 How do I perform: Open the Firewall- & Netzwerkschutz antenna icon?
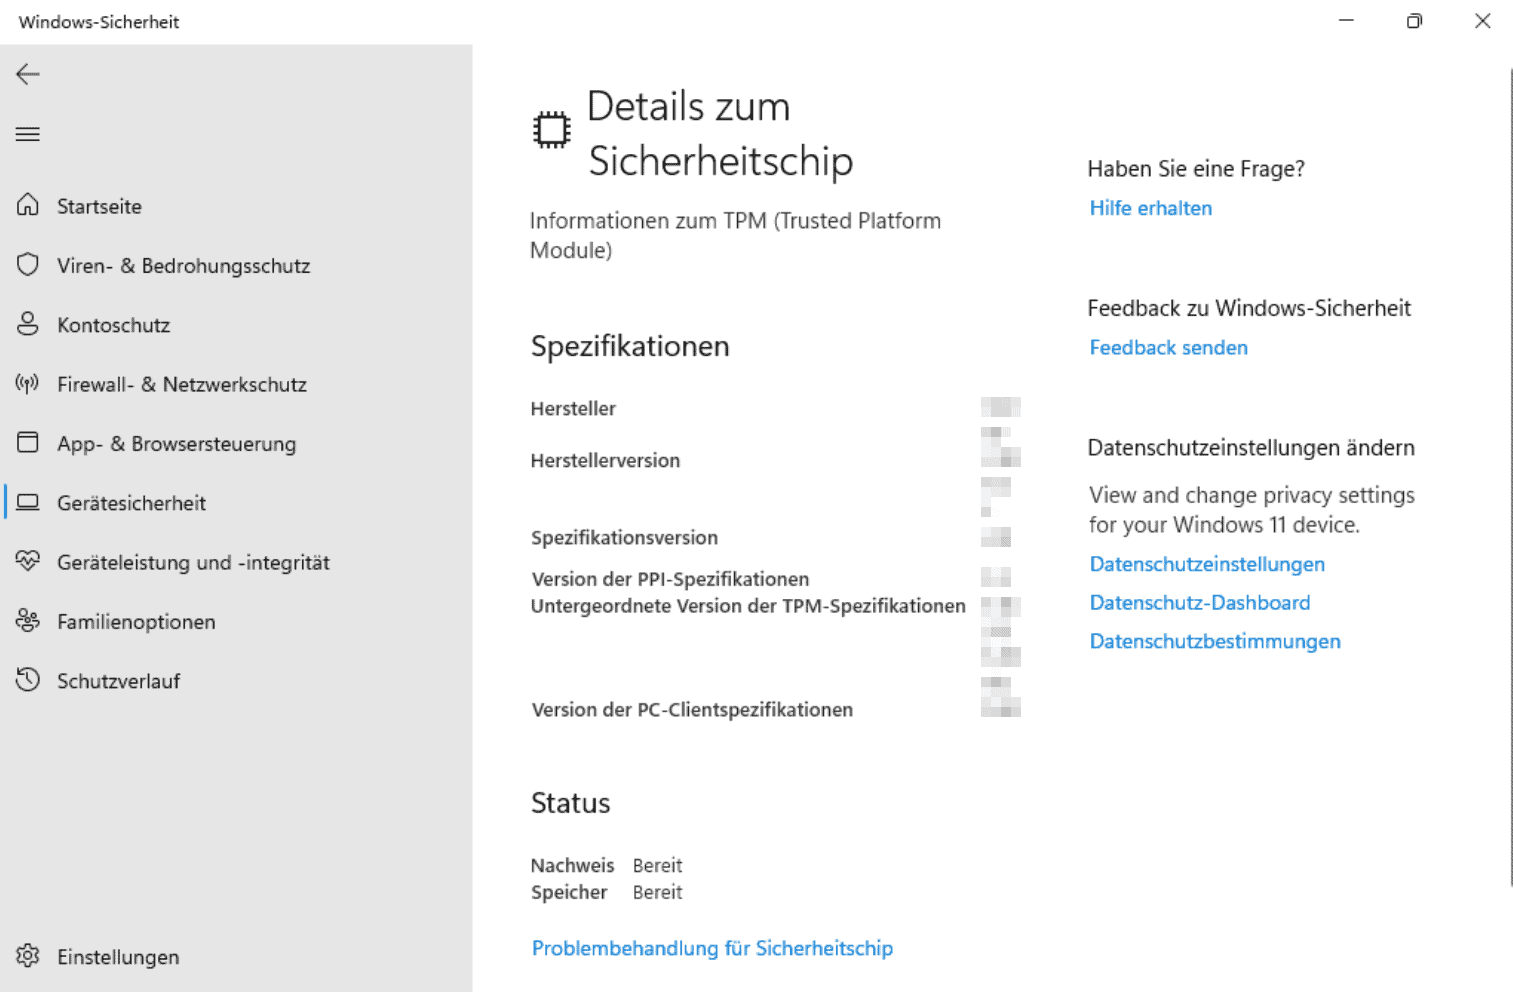[28, 384]
